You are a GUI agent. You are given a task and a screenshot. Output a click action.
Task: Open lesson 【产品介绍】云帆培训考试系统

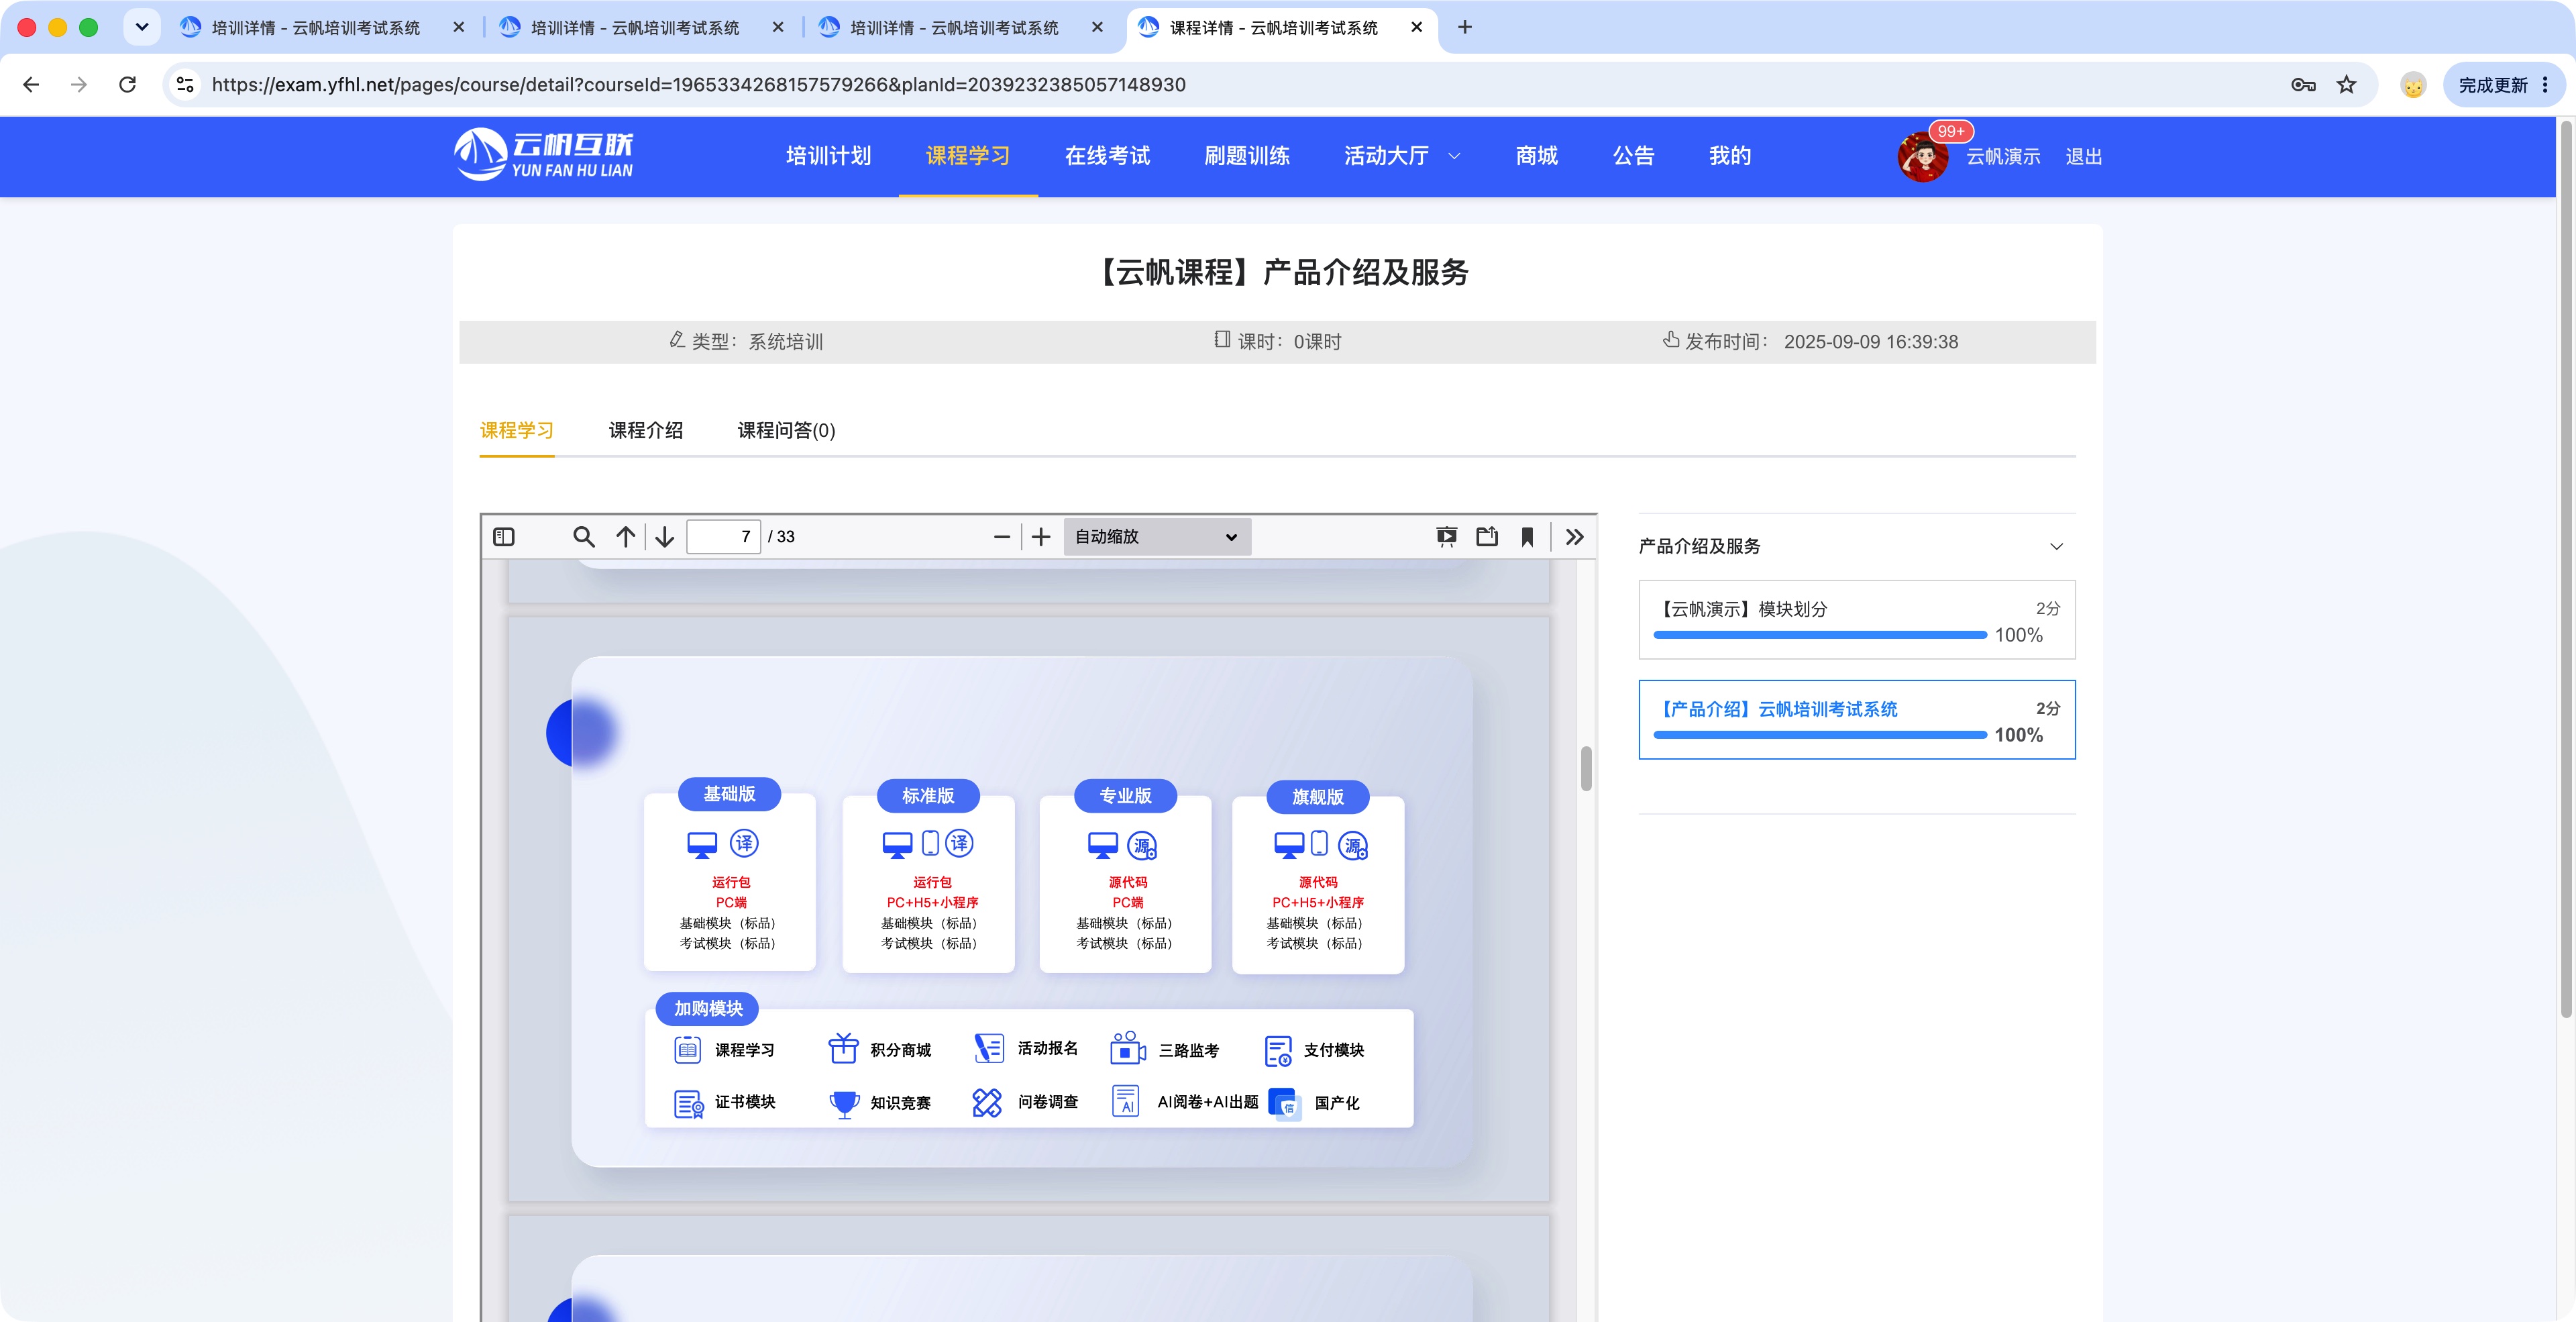pyautogui.click(x=1857, y=720)
